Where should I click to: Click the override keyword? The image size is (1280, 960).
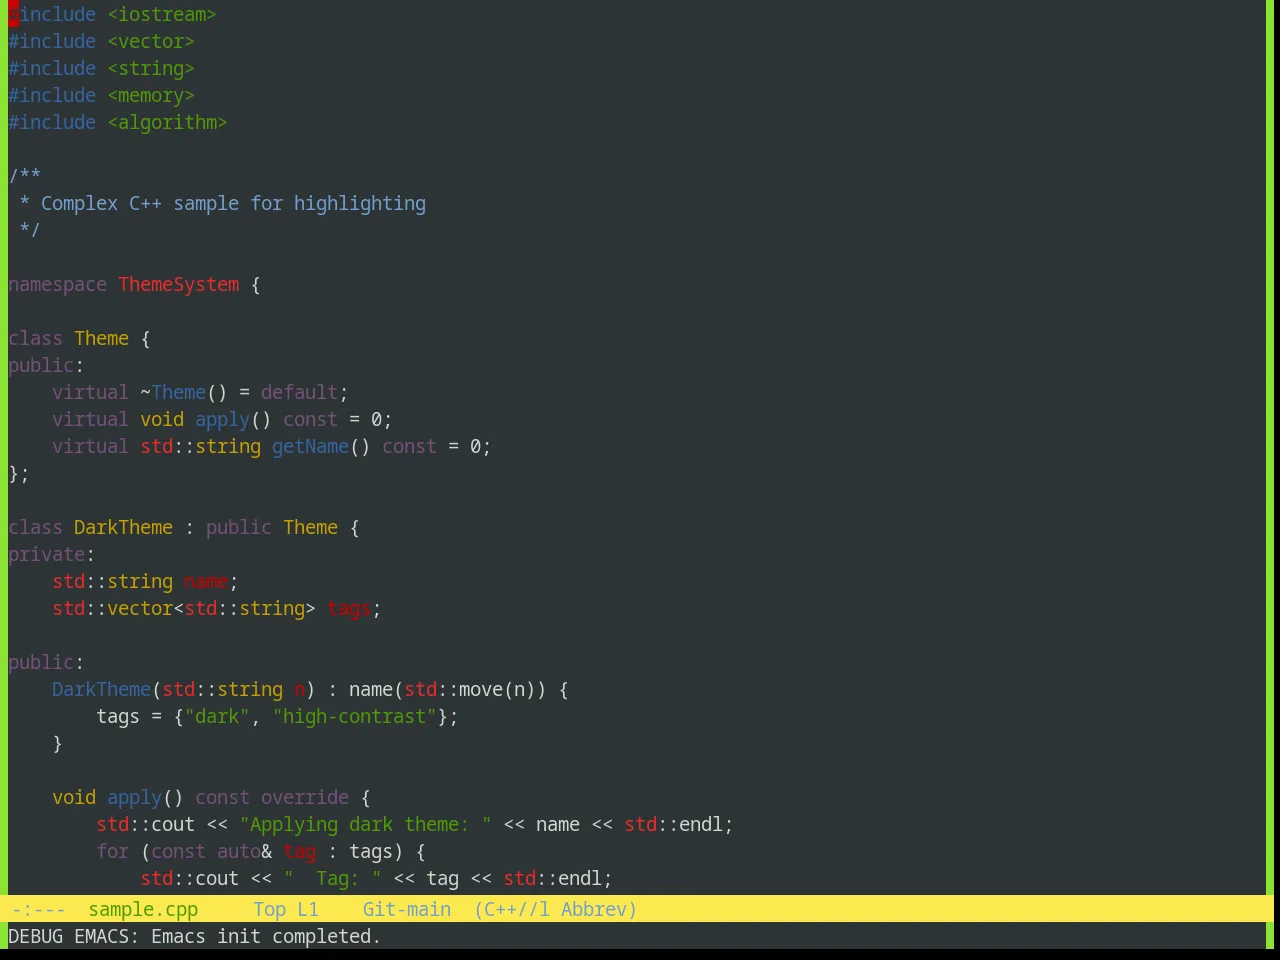pos(305,797)
